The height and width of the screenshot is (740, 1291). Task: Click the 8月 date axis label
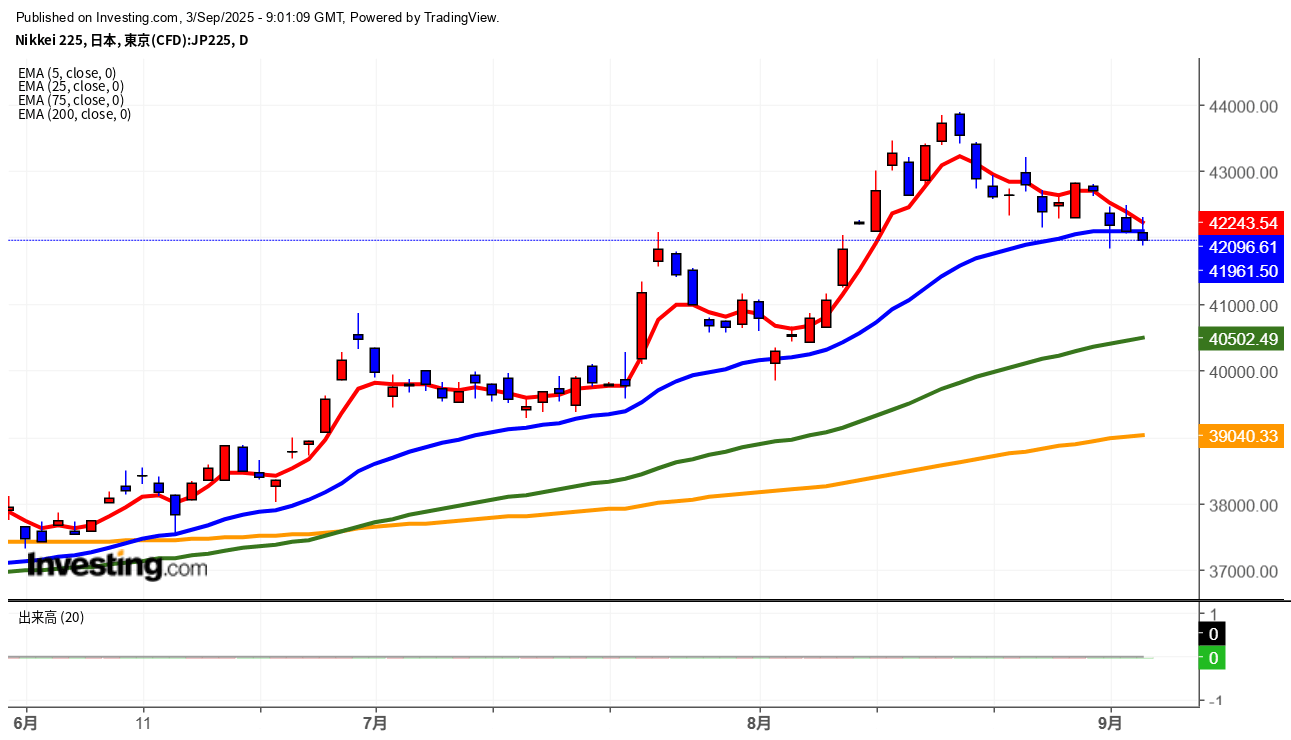pos(759,722)
